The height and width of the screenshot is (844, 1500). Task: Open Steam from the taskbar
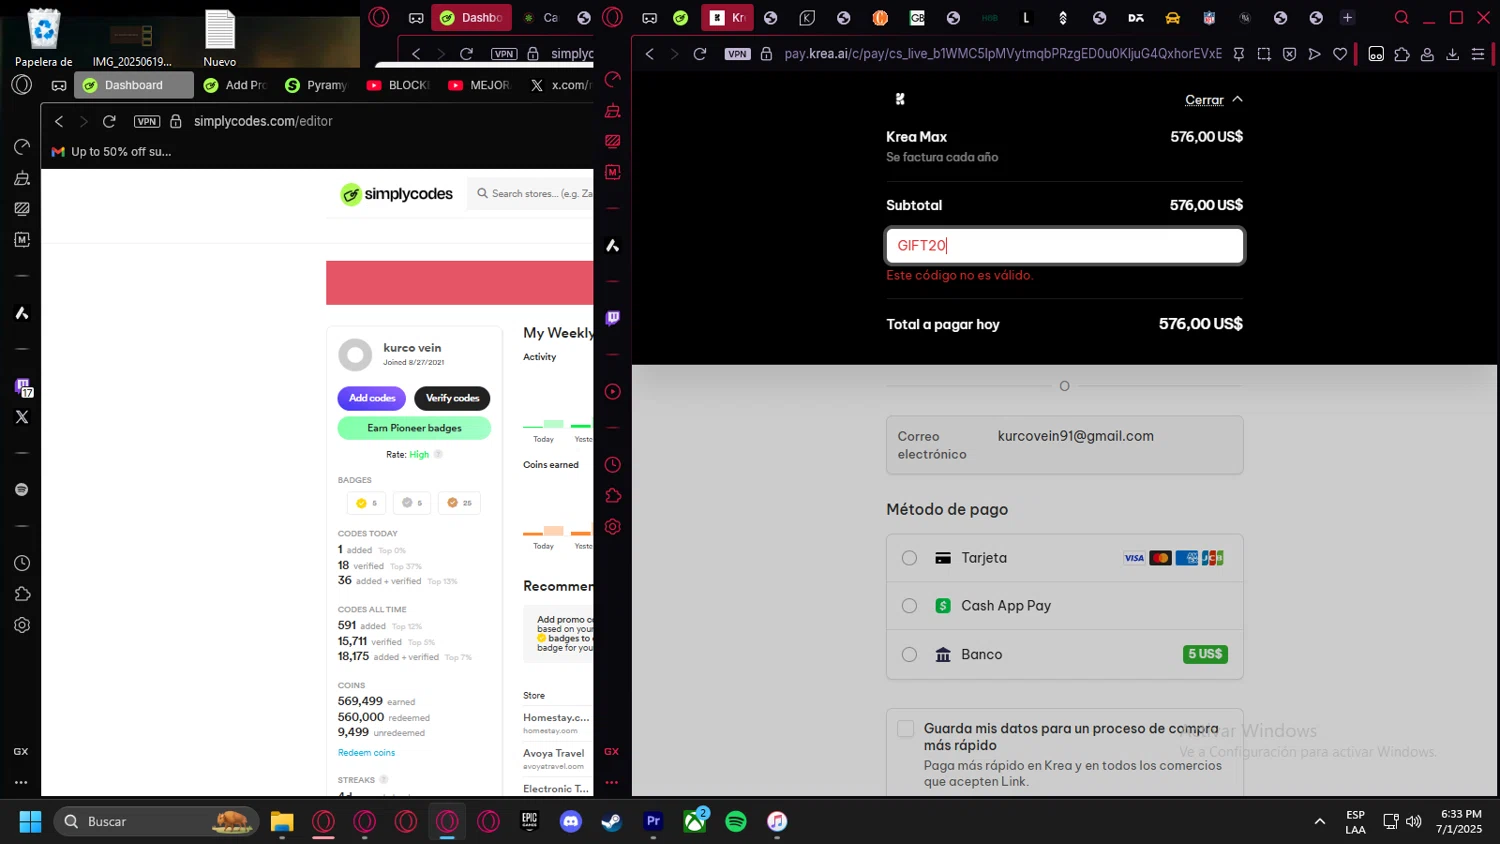click(x=612, y=821)
